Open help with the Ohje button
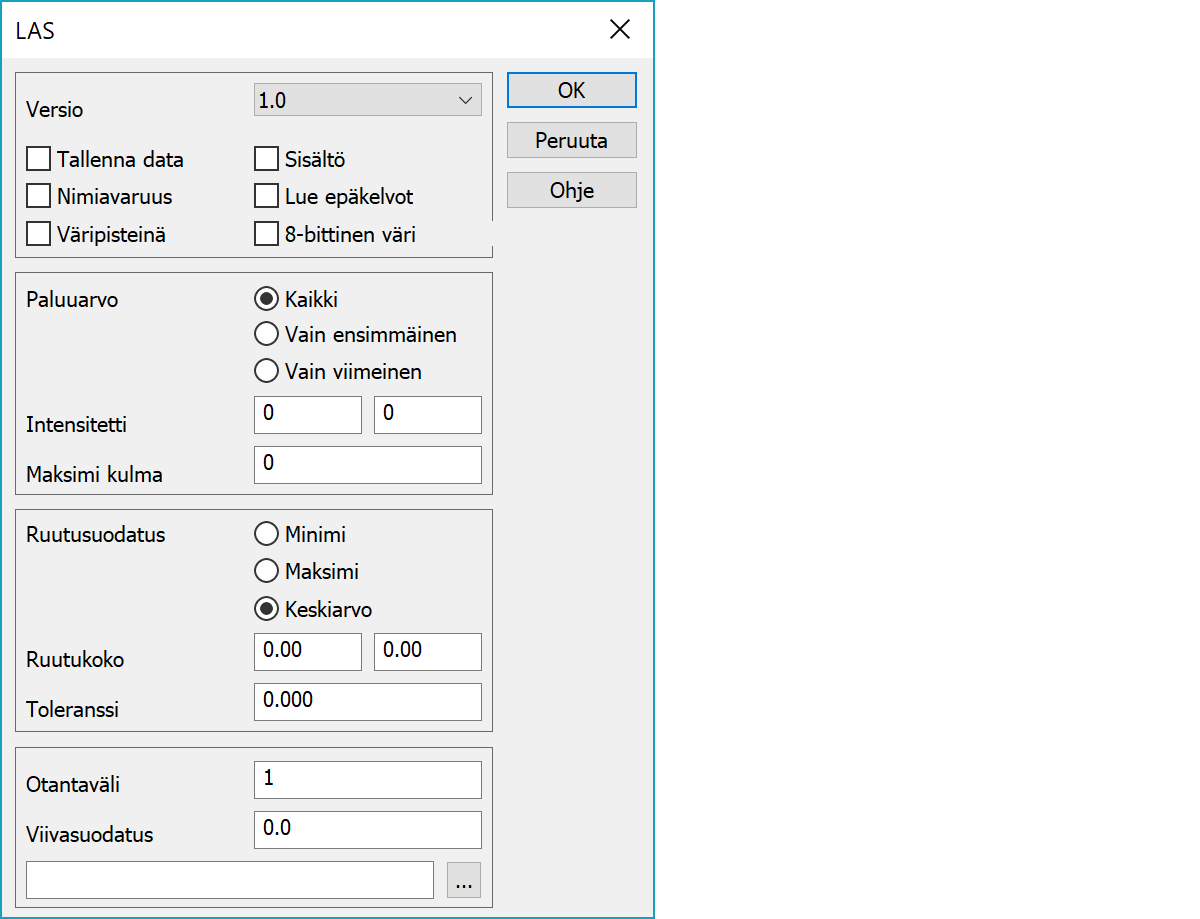 coord(571,190)
